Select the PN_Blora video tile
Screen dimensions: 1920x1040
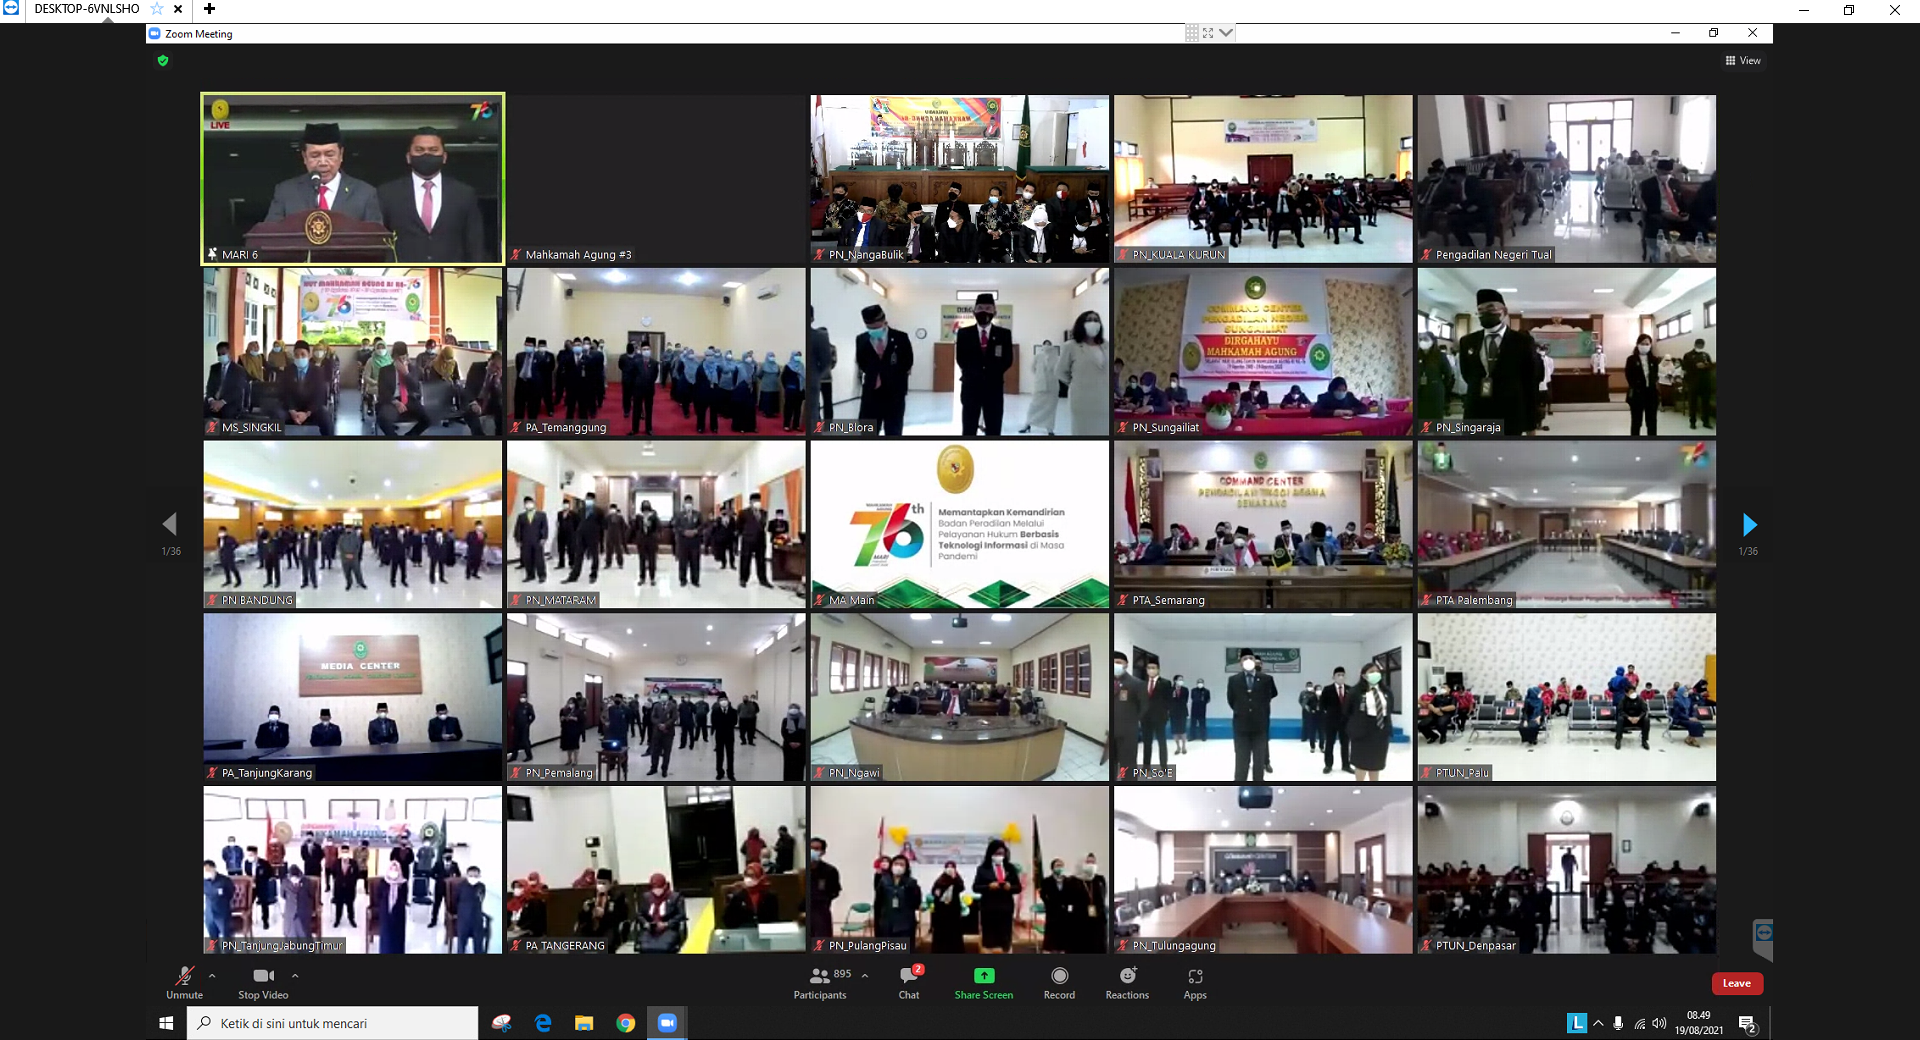[959, 351]
